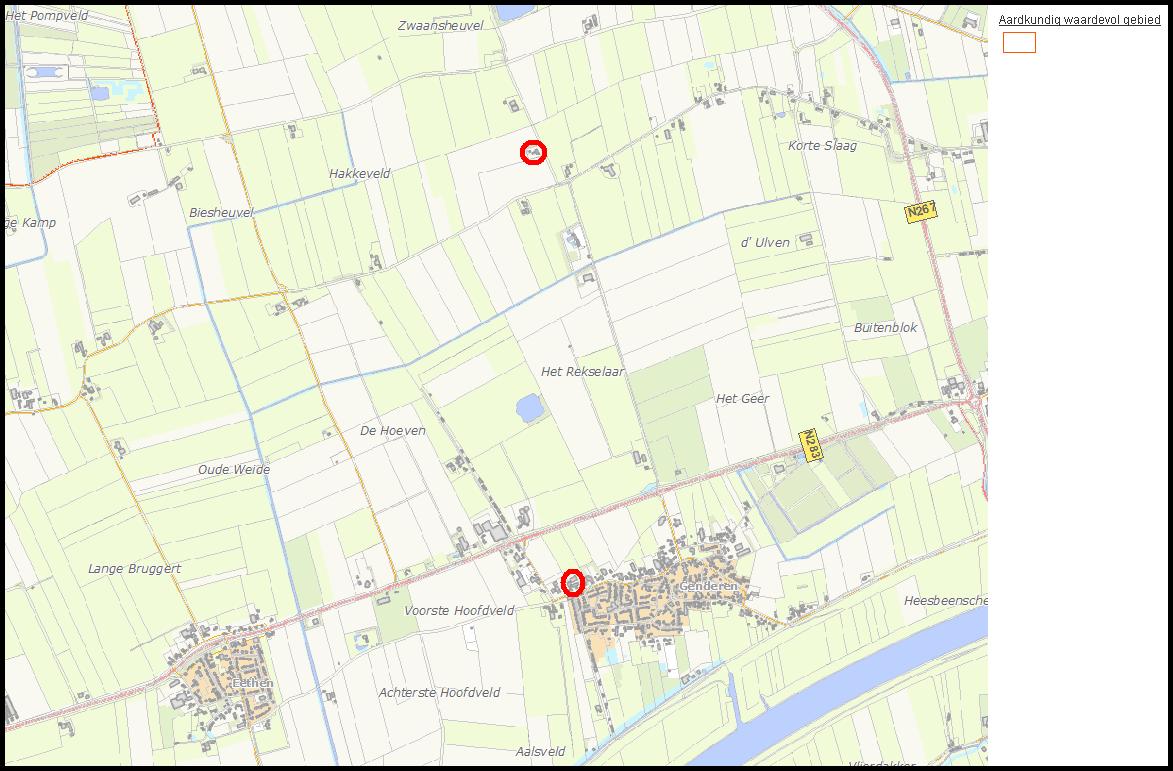Click the 'Lange Bruggert' map label

135,568
